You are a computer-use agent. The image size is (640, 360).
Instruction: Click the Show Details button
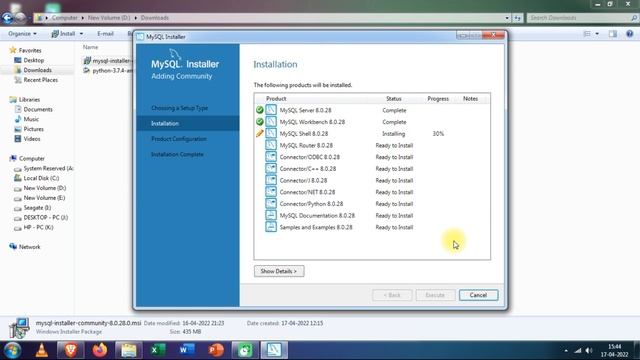[279, 271]
